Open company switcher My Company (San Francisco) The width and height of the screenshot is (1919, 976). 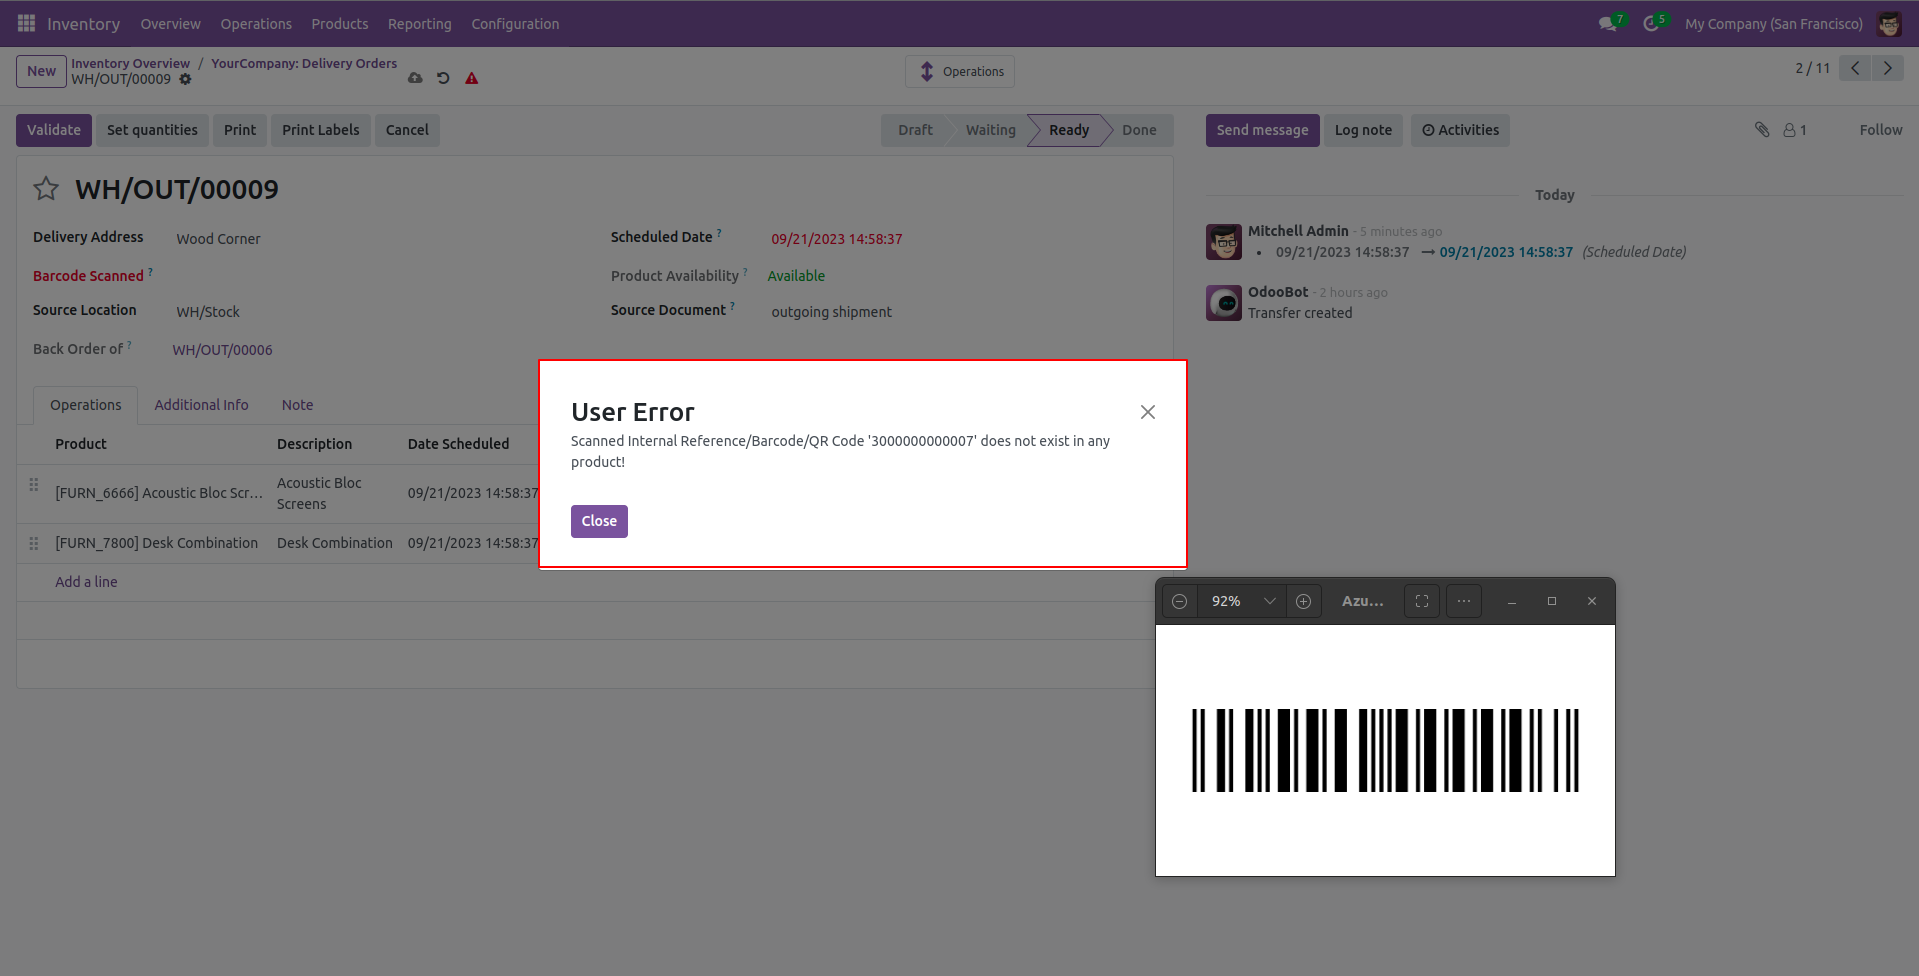pos(1773,23)
